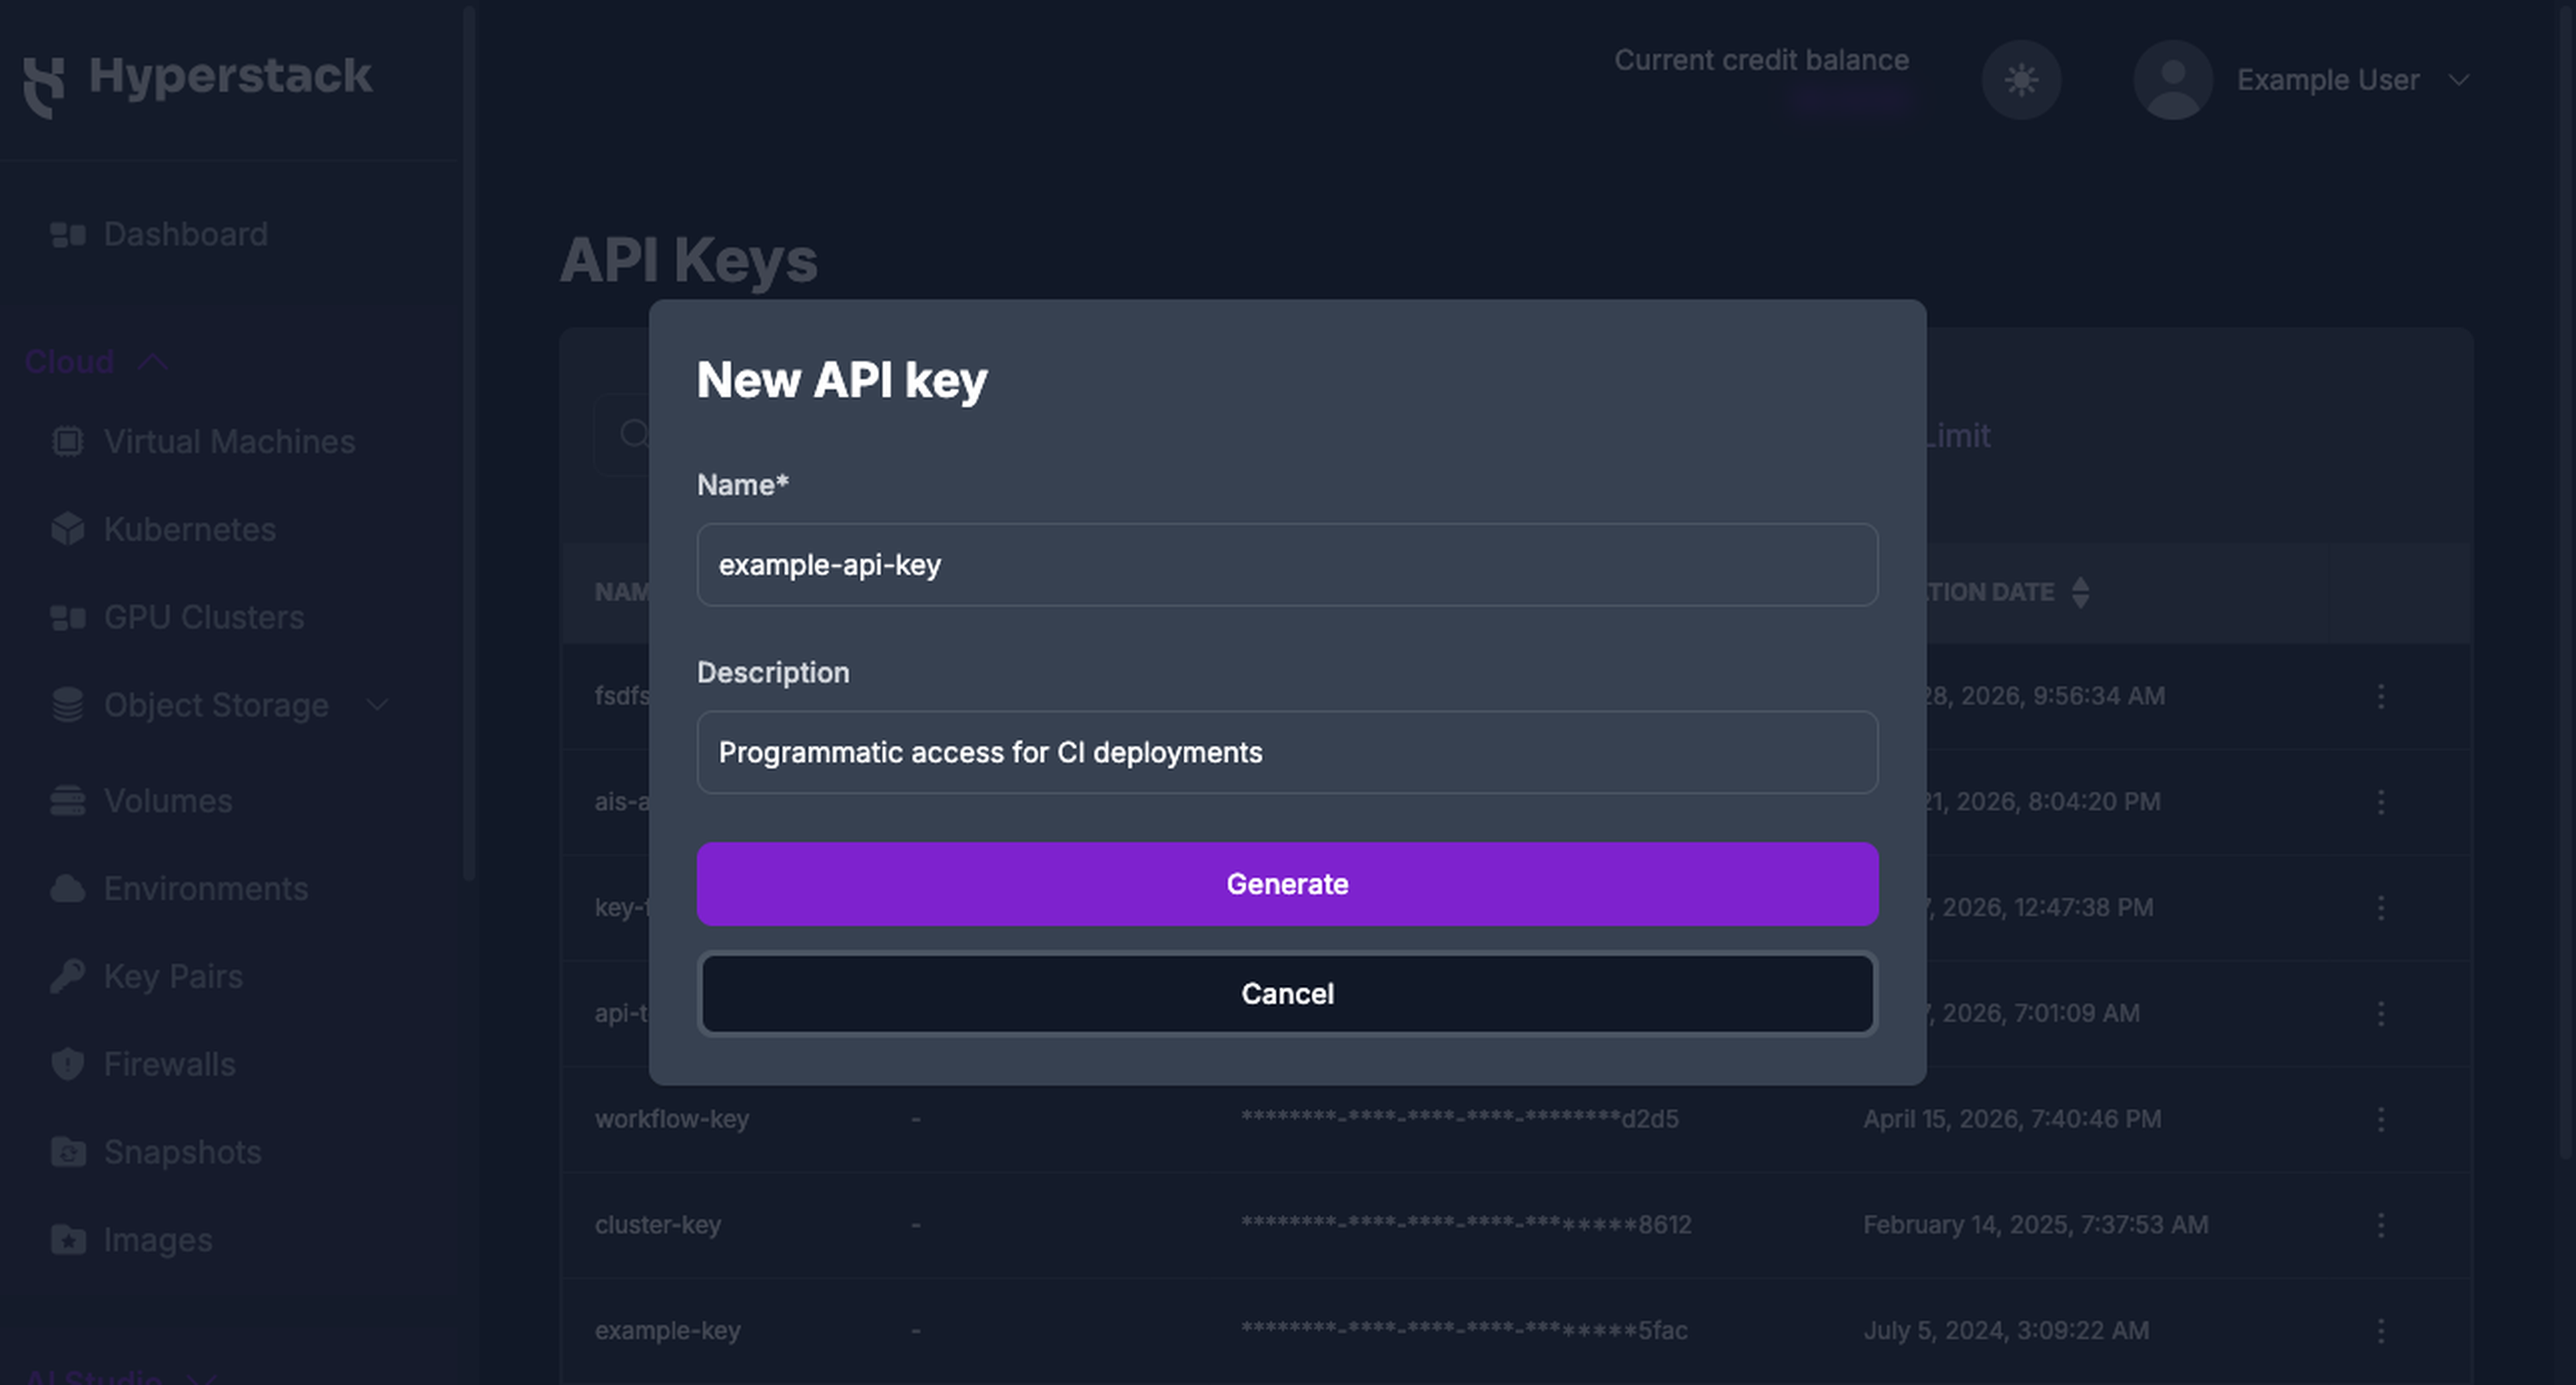Click date April 15, 2026, 7:40:46 PM
The image size is (2576, 1385).
coord(2012,1119)
